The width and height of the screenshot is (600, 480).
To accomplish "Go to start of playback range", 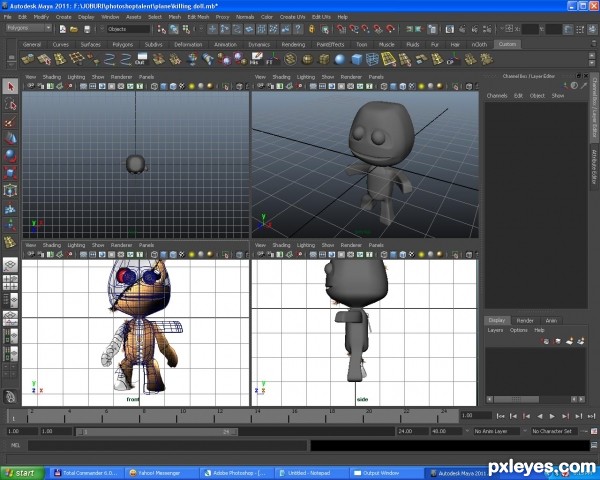I will [x=500, y=416].
